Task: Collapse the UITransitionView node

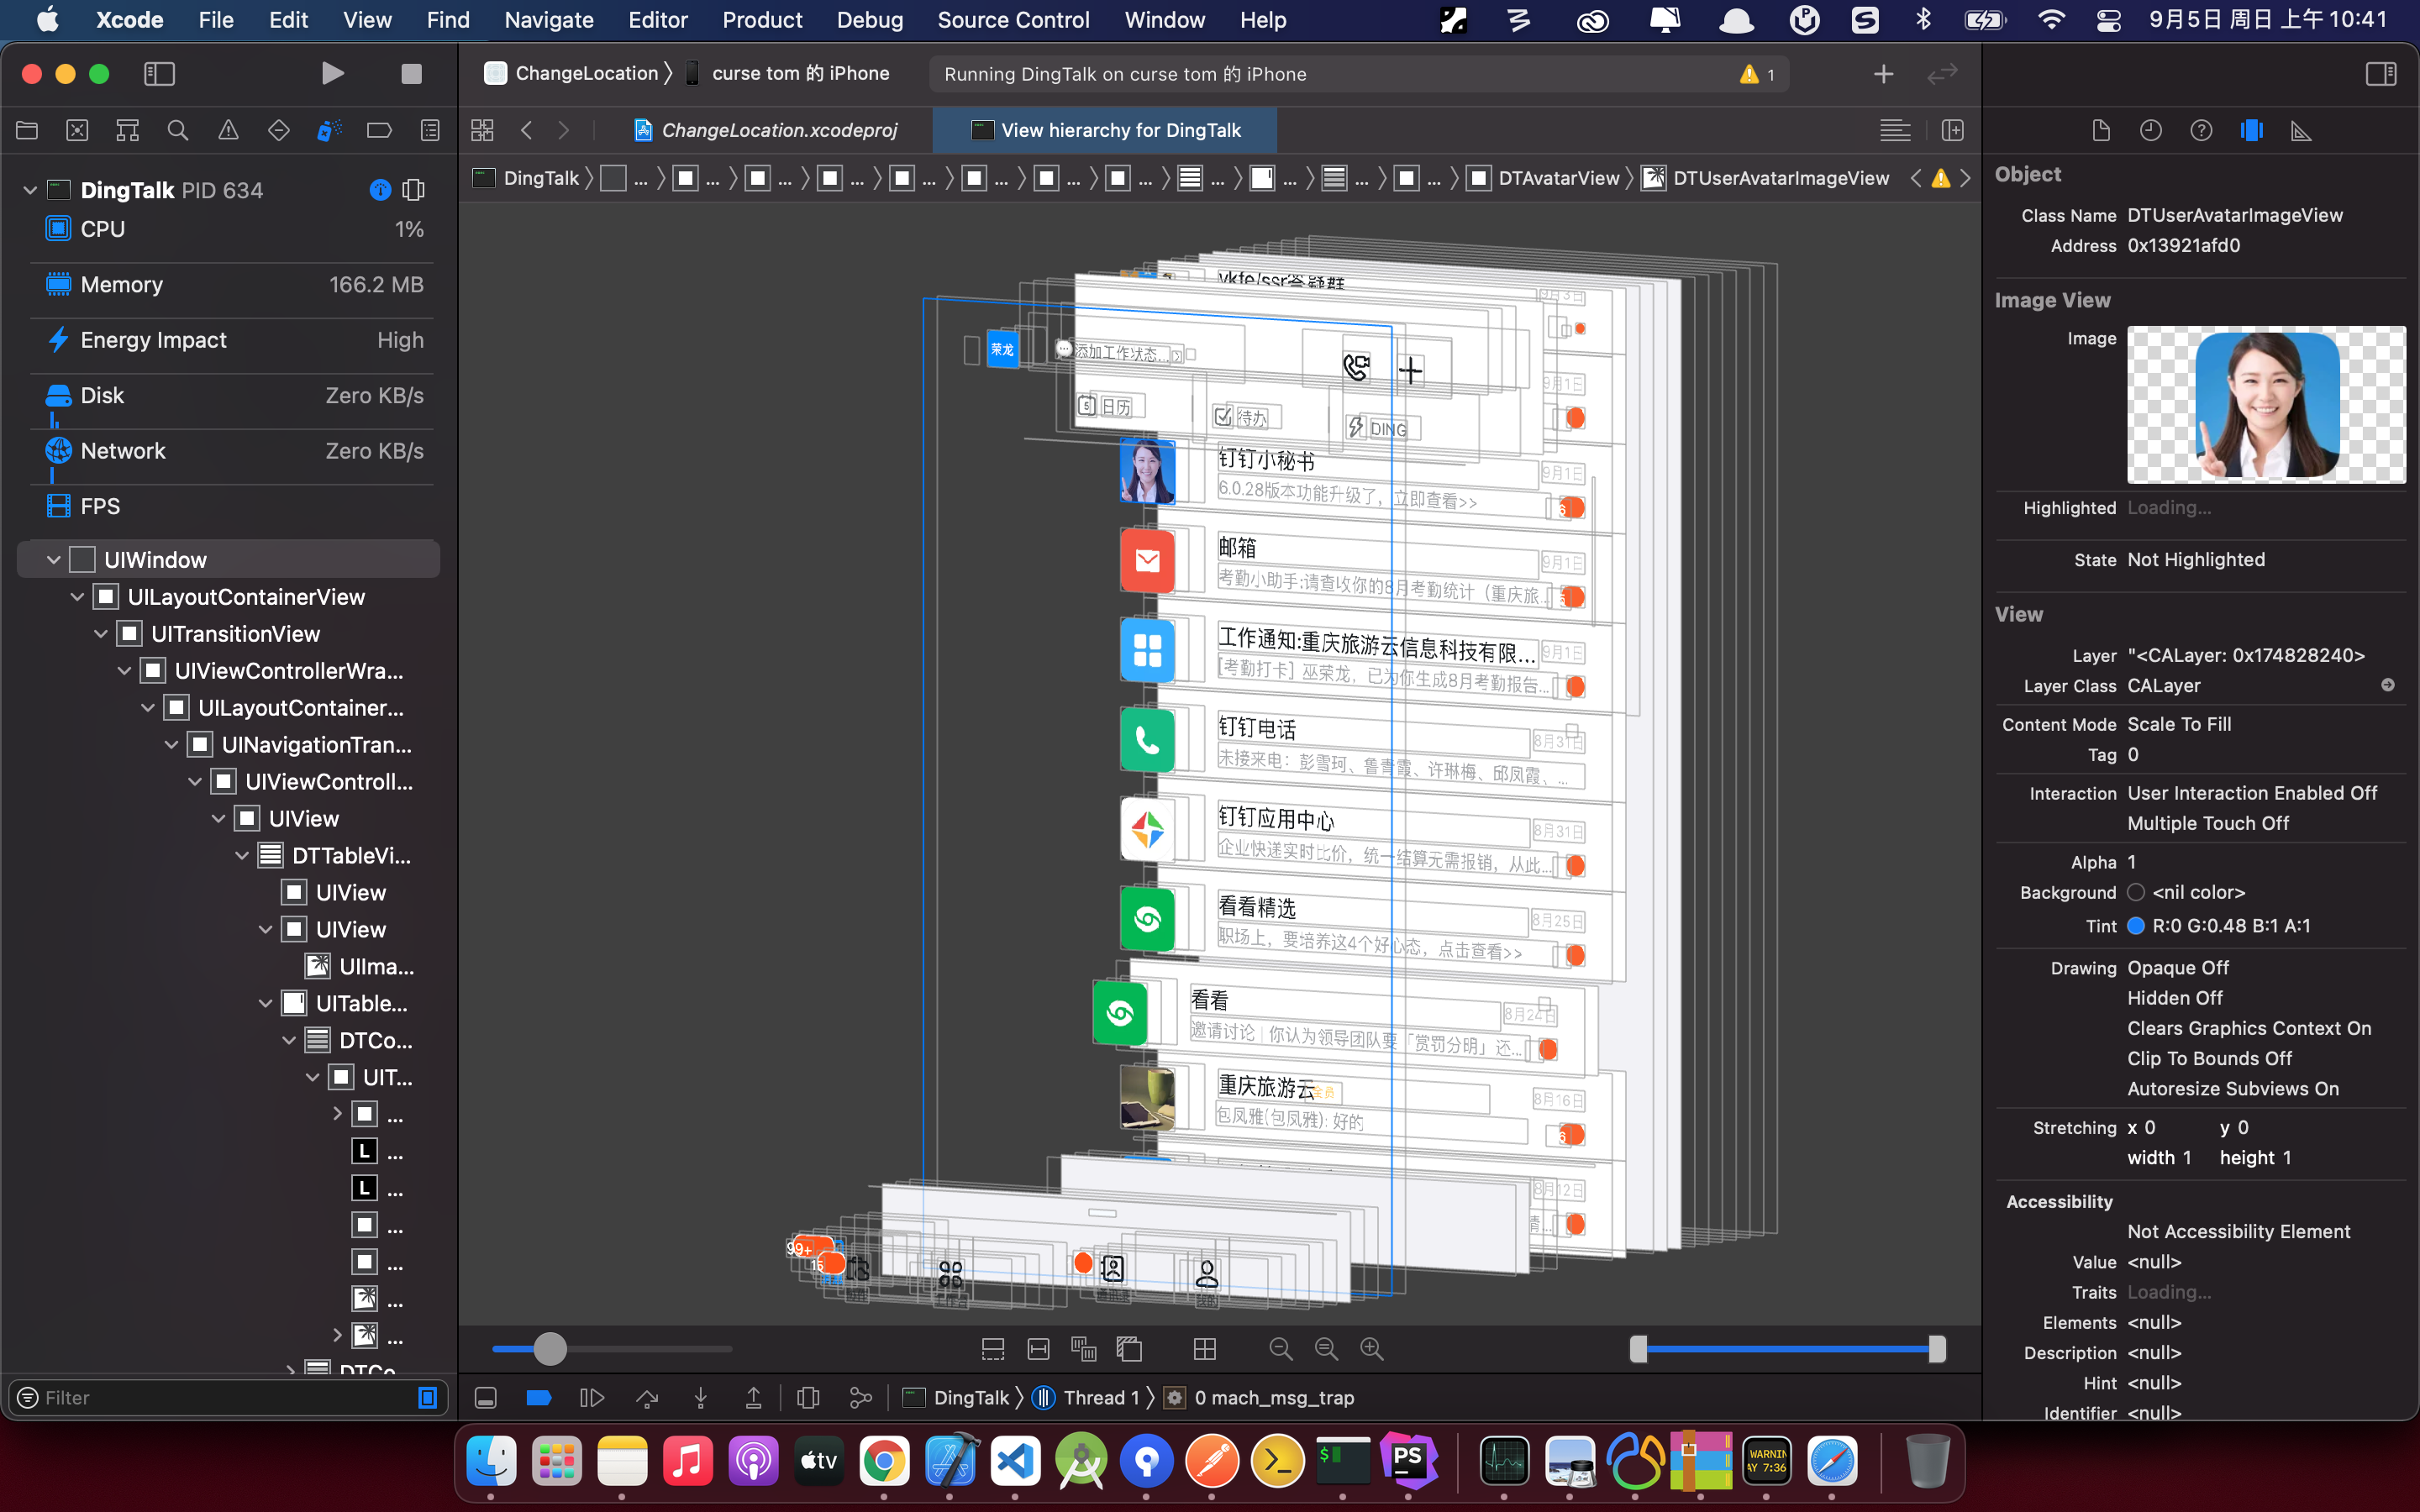Action: (x=101, y=634)
